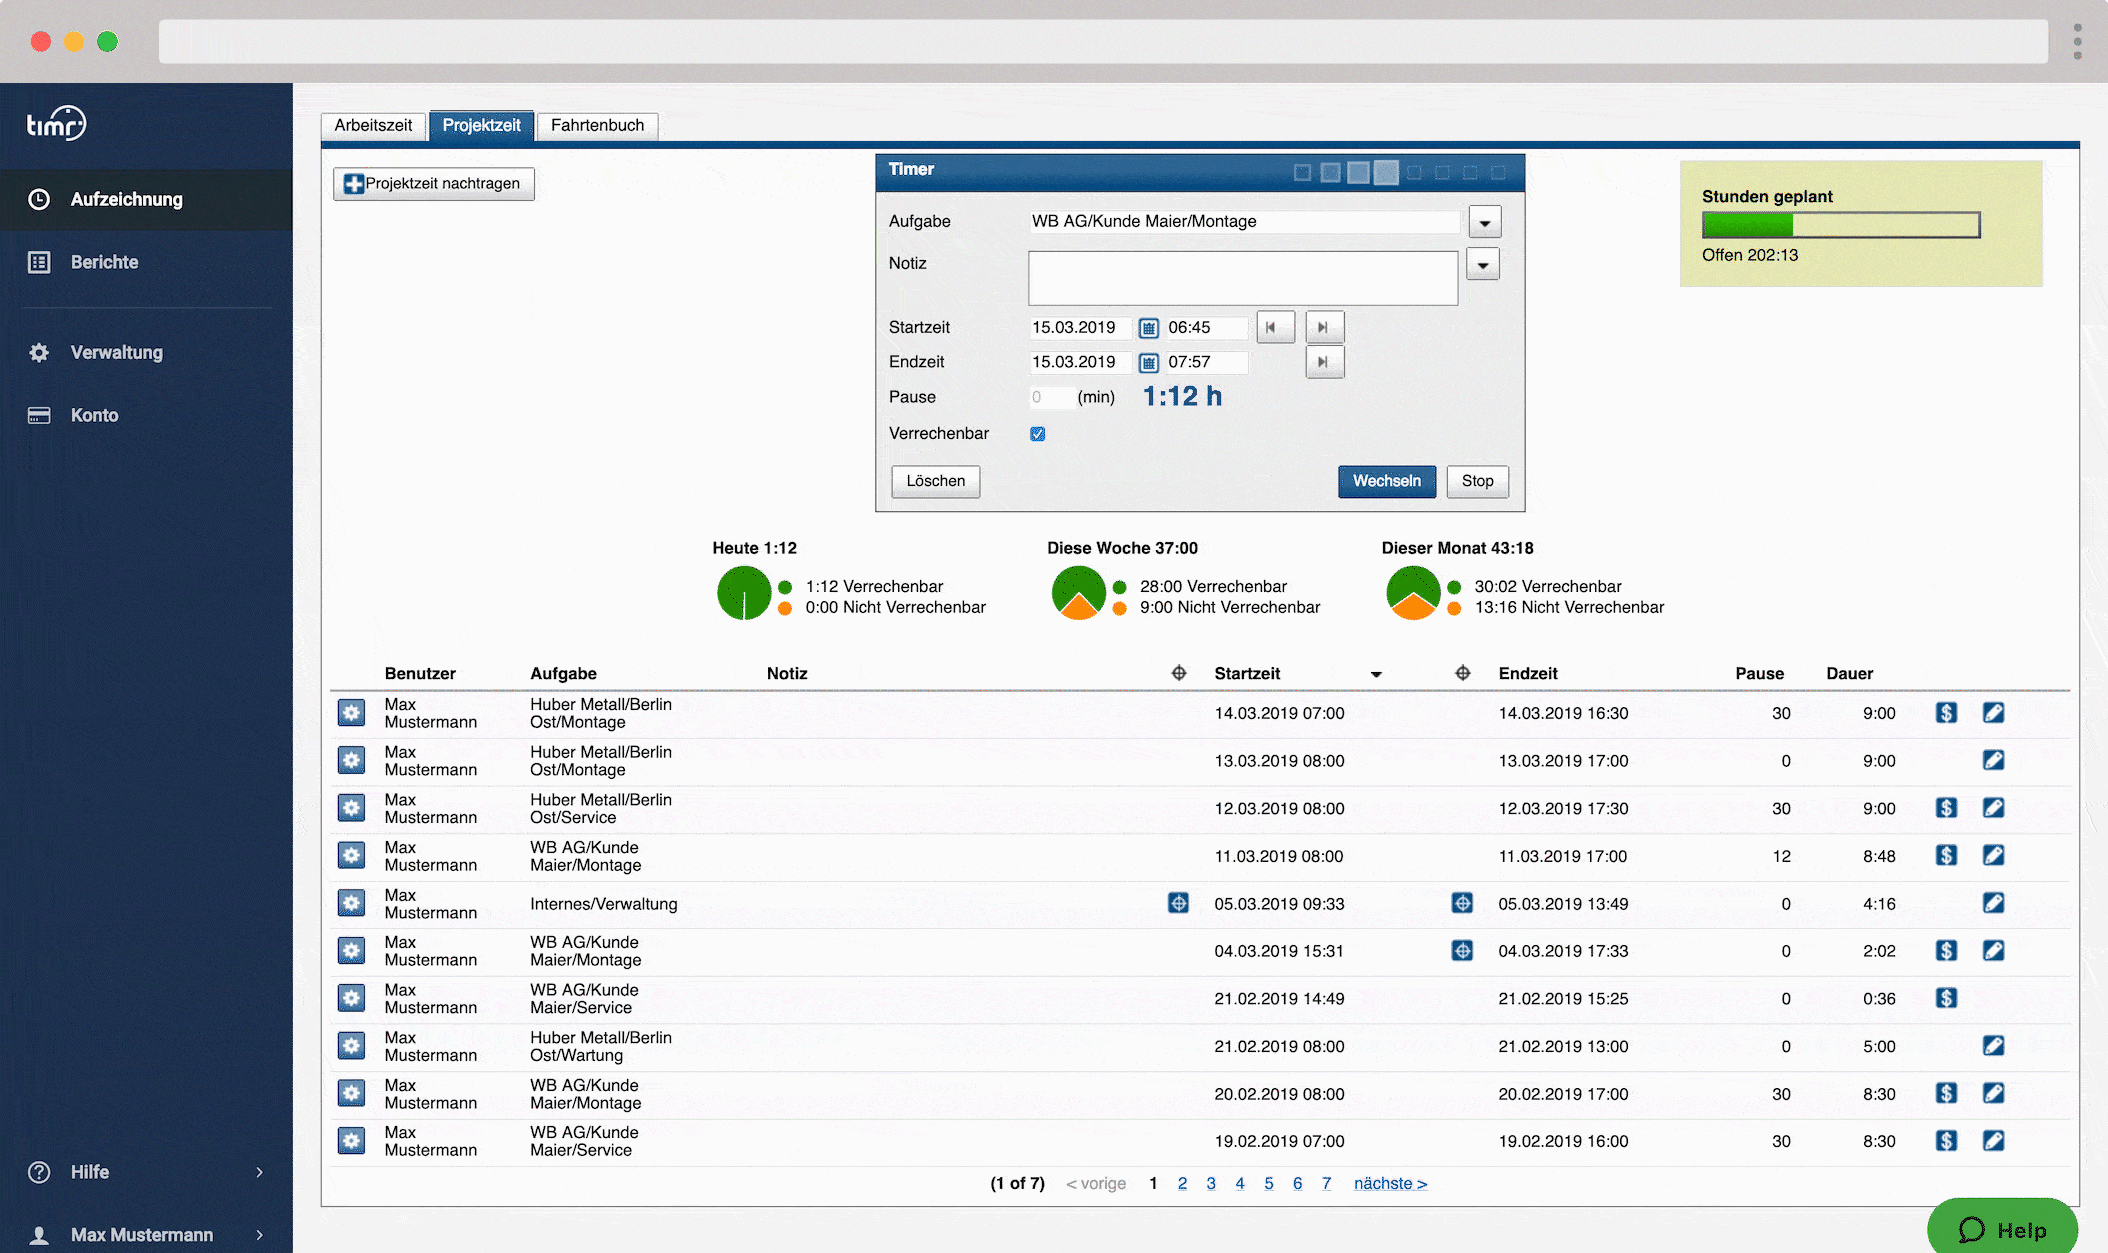Screen dimensions: 2108x1253
Task: Click Startzeit jump-to-previous-end button
Action: tap(1275, 327)
